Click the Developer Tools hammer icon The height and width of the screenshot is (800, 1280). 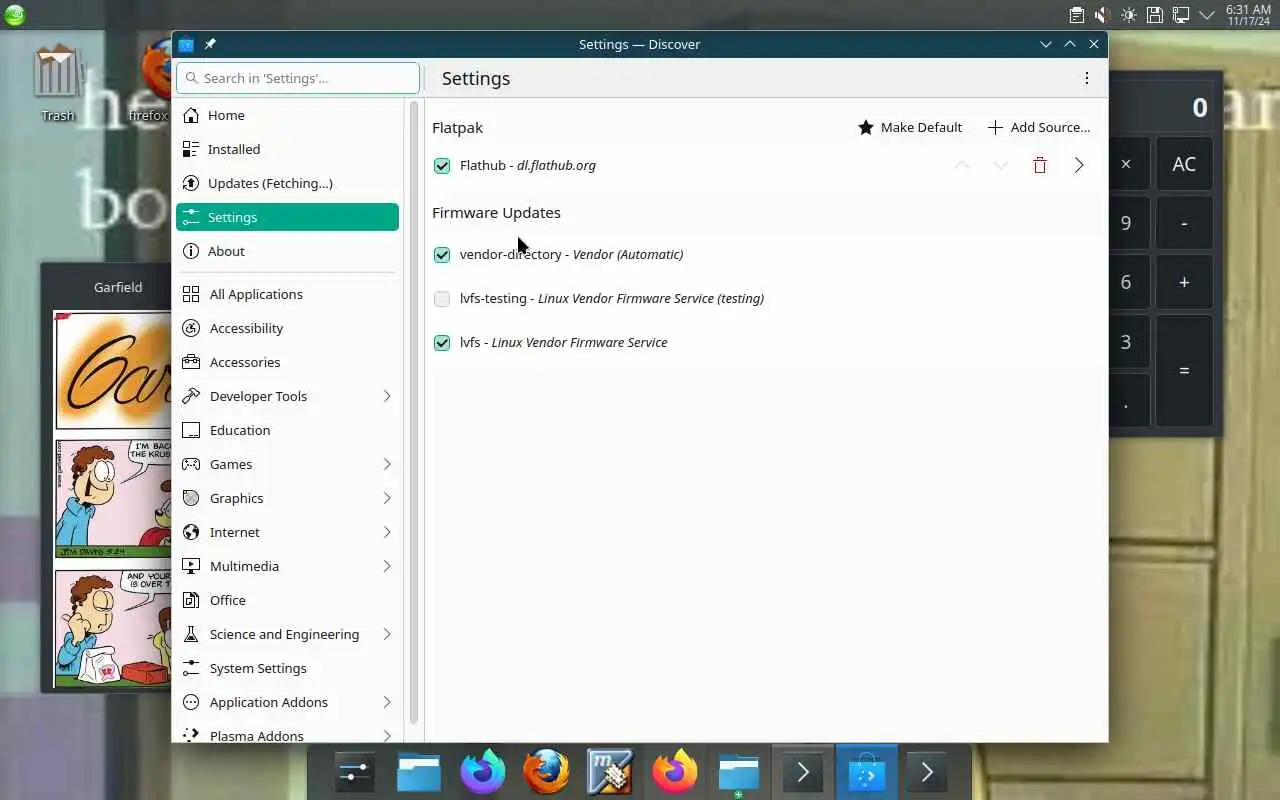click(x=191, y=396)
